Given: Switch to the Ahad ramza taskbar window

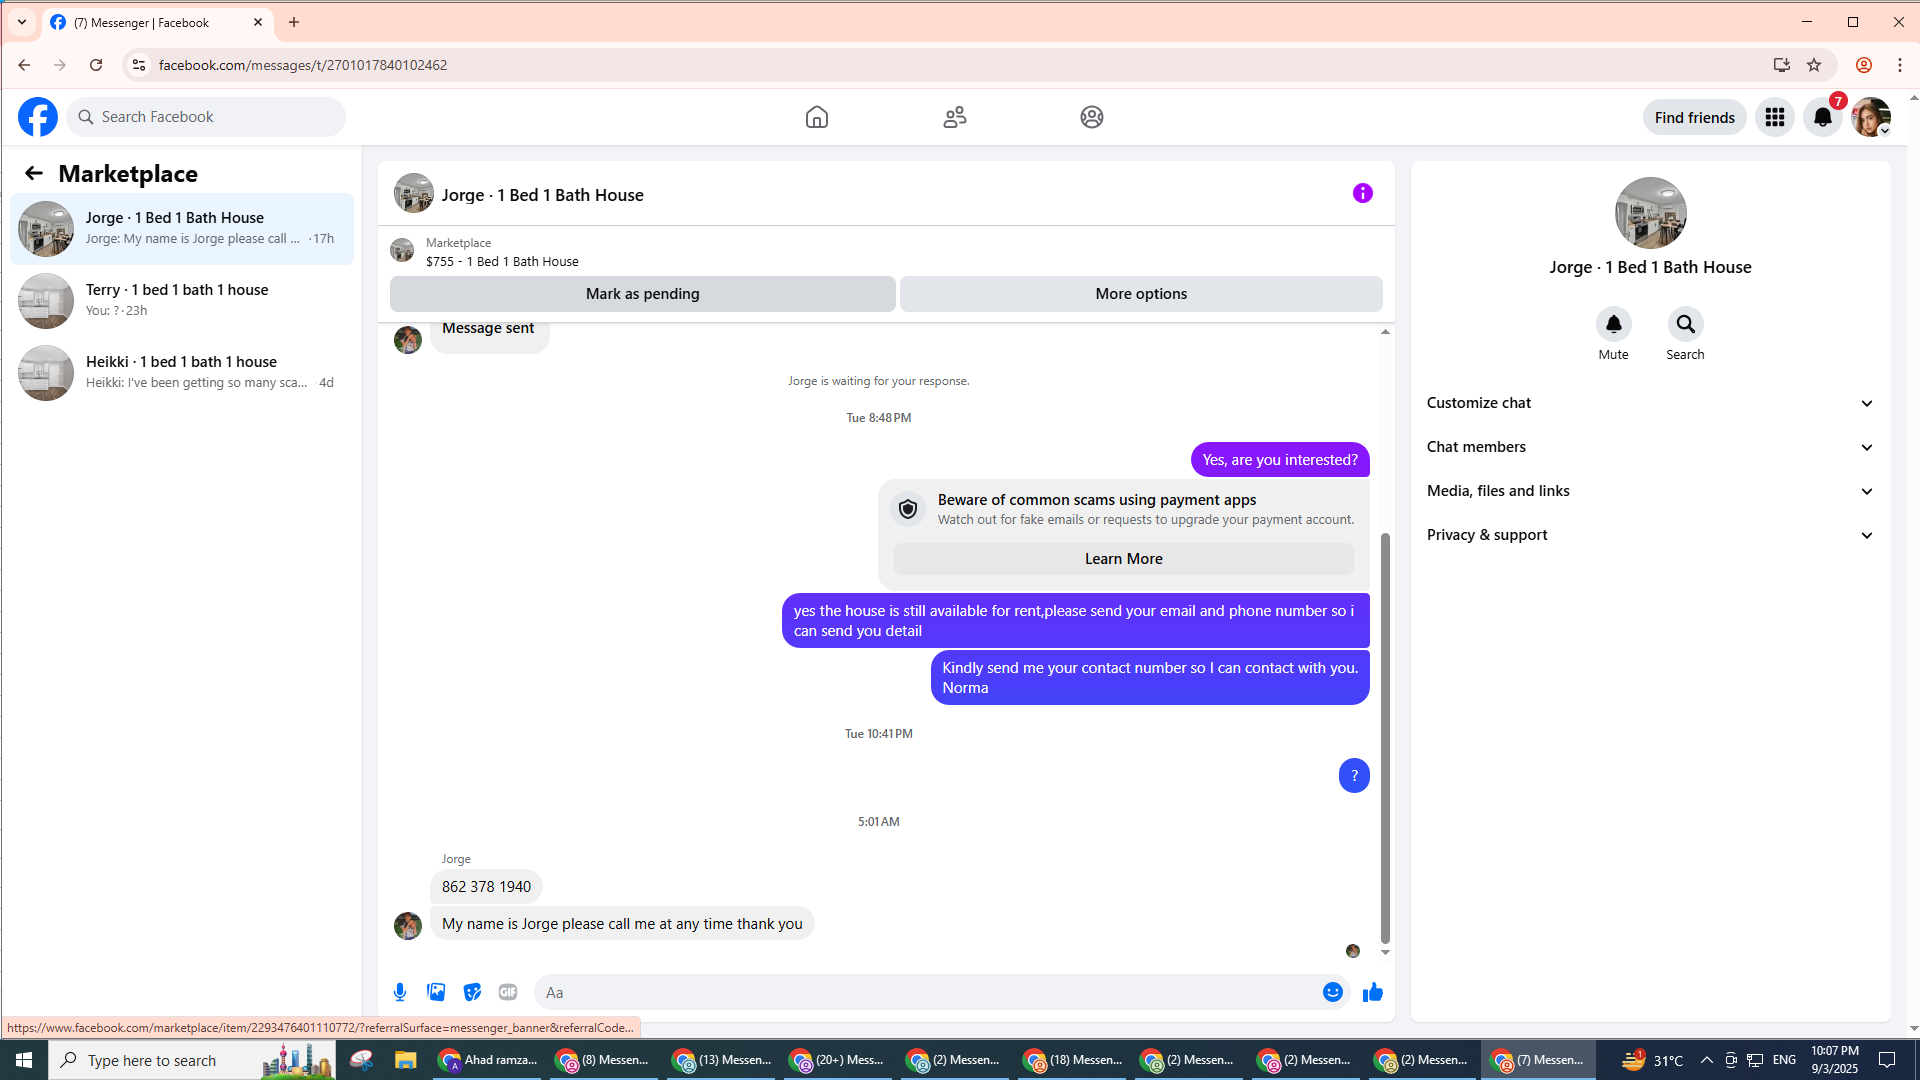Looking at the screenshot, I should click(489, 1060).
